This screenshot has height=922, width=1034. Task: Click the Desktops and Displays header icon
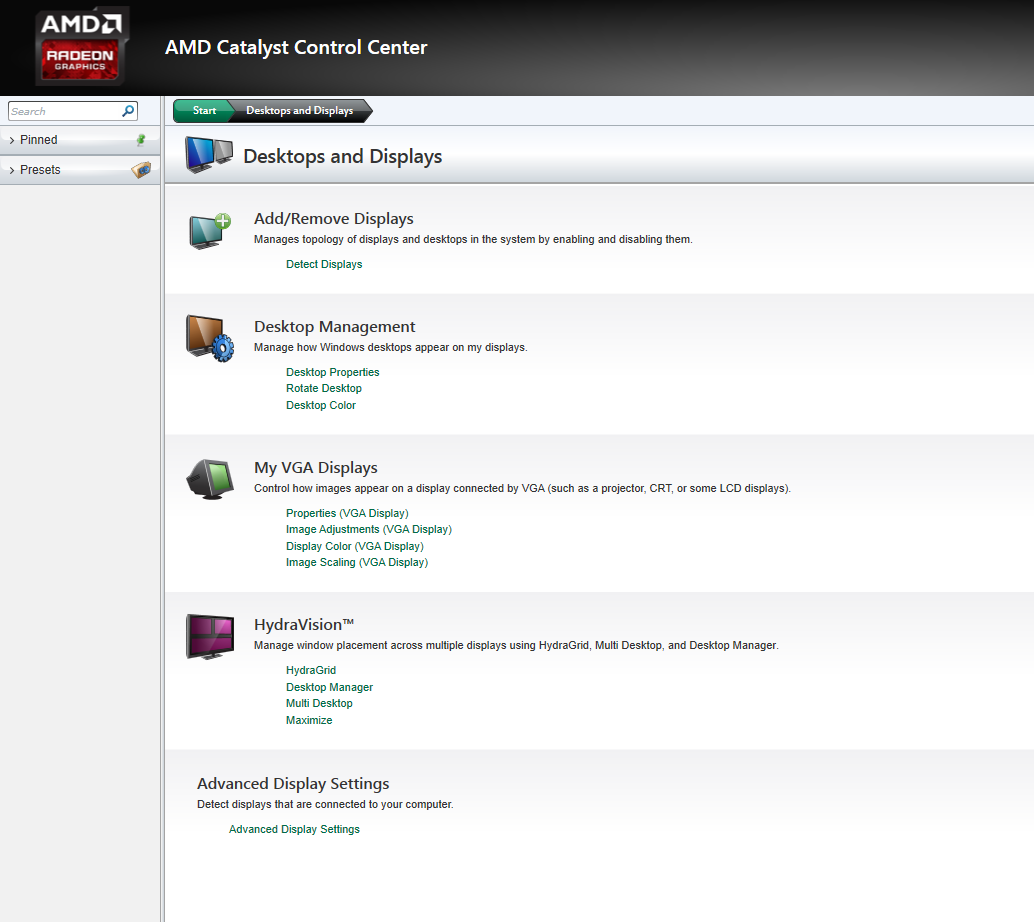coord(208,155)
